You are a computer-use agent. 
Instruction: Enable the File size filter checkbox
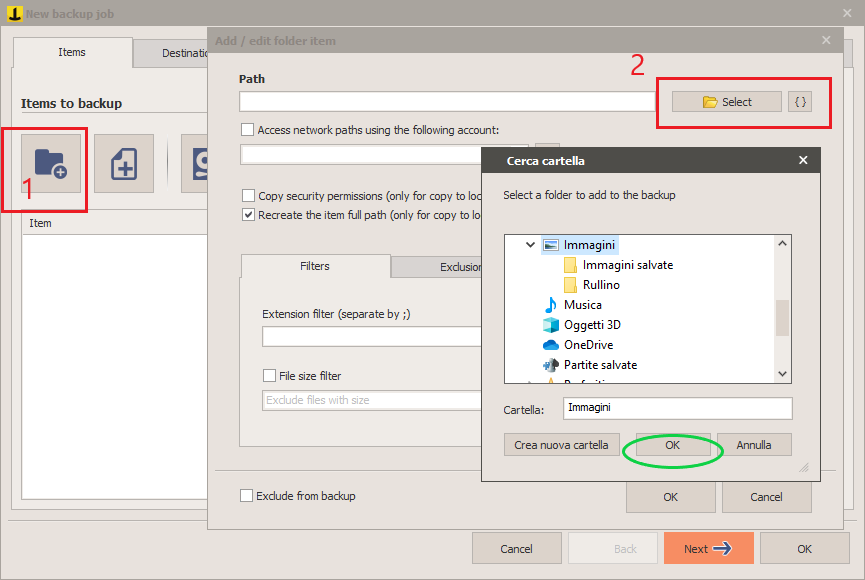(x=269, y=376)
